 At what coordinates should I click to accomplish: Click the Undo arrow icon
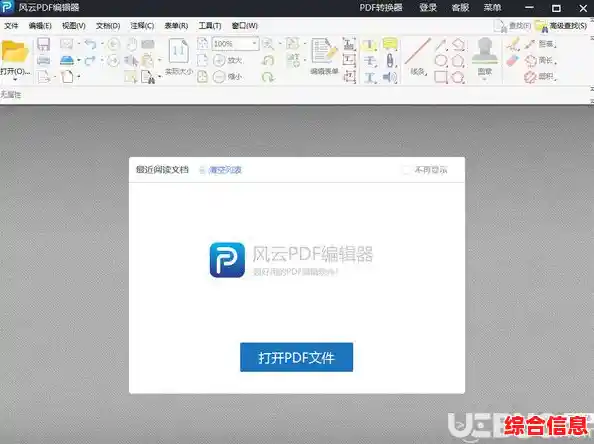click(91, 44)
